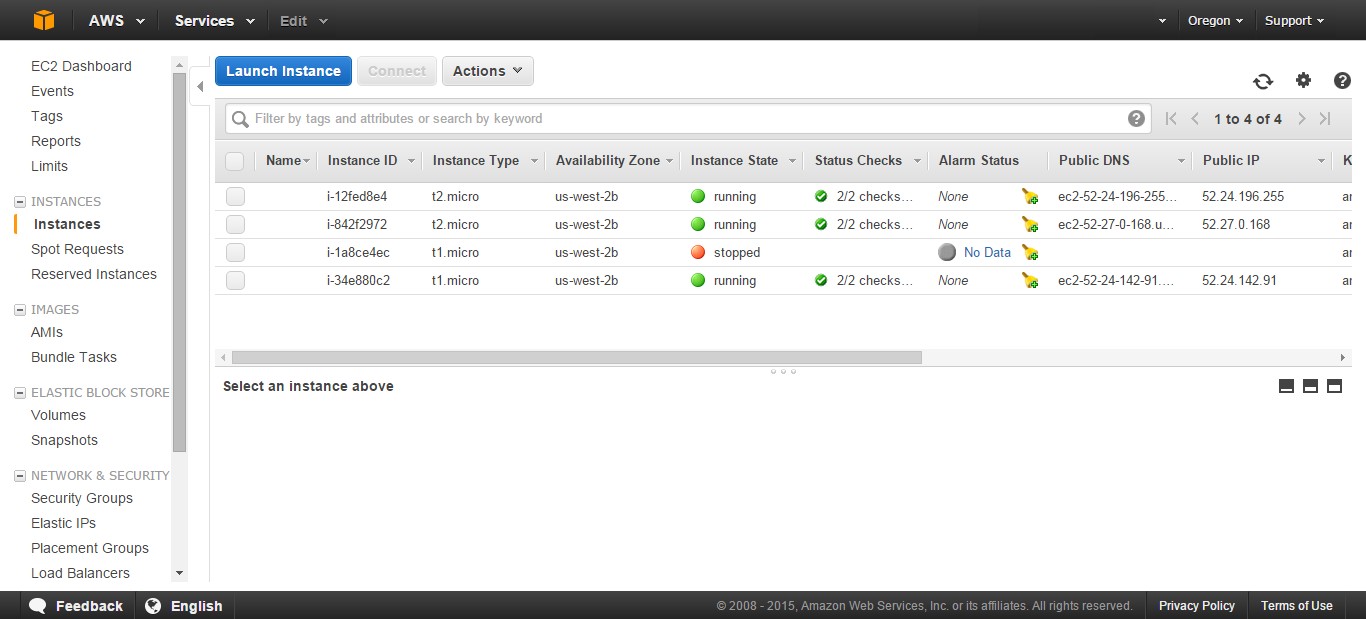Collapse the INSTANCES sidebar section

tap(19, 202)
